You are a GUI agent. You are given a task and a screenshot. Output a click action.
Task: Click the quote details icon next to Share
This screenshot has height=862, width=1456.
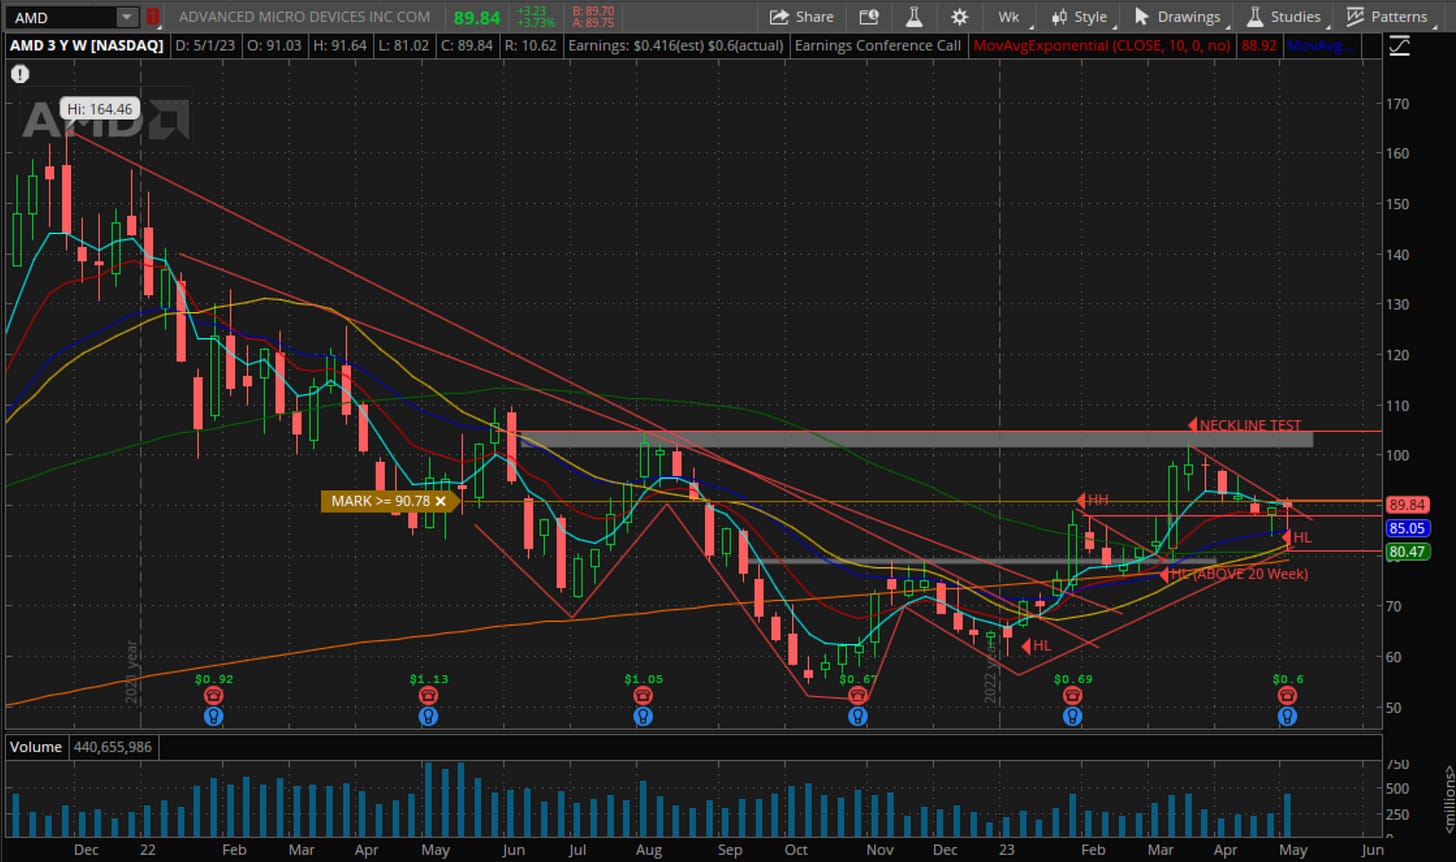[x=868, y=16]
